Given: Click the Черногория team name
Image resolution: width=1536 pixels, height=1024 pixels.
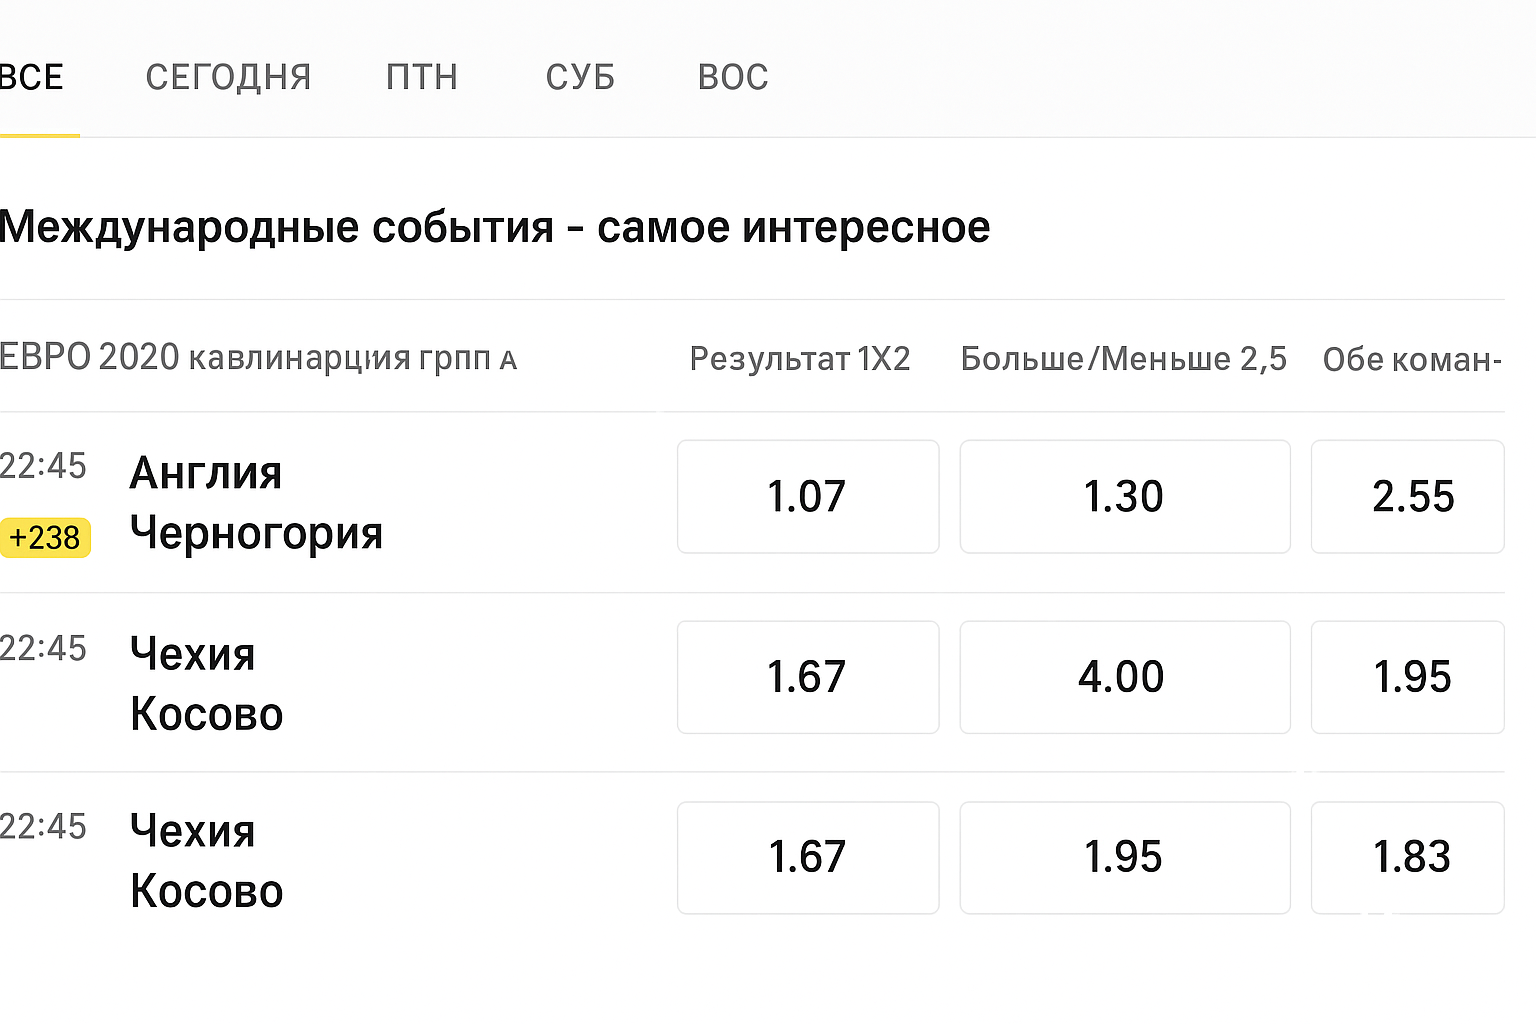Looking at the screenshot, I should point(256,533).
